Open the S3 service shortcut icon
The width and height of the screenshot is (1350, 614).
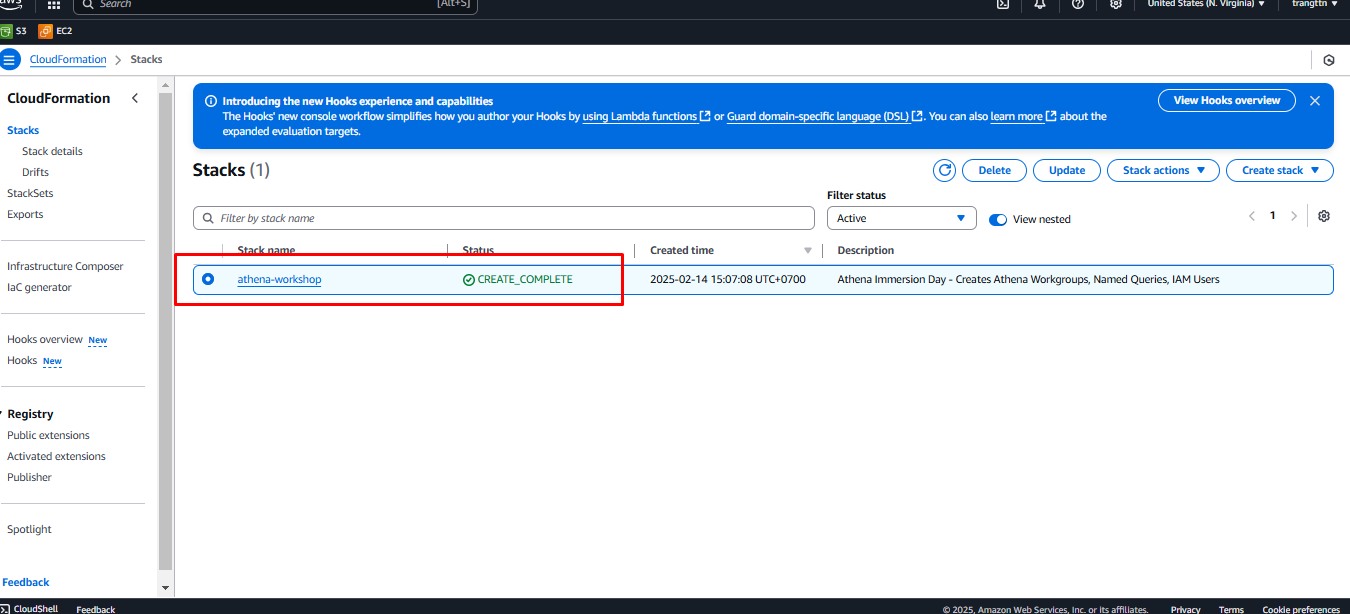[6, 31]
